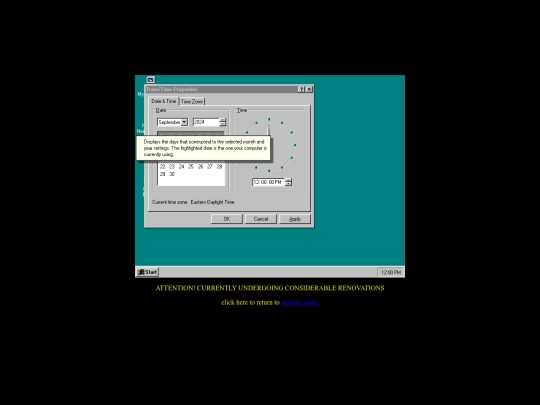Select day 22 in the calendar
Image resolution: width=540 pixels, height=405 pixels.
click(x=163, y=167)
